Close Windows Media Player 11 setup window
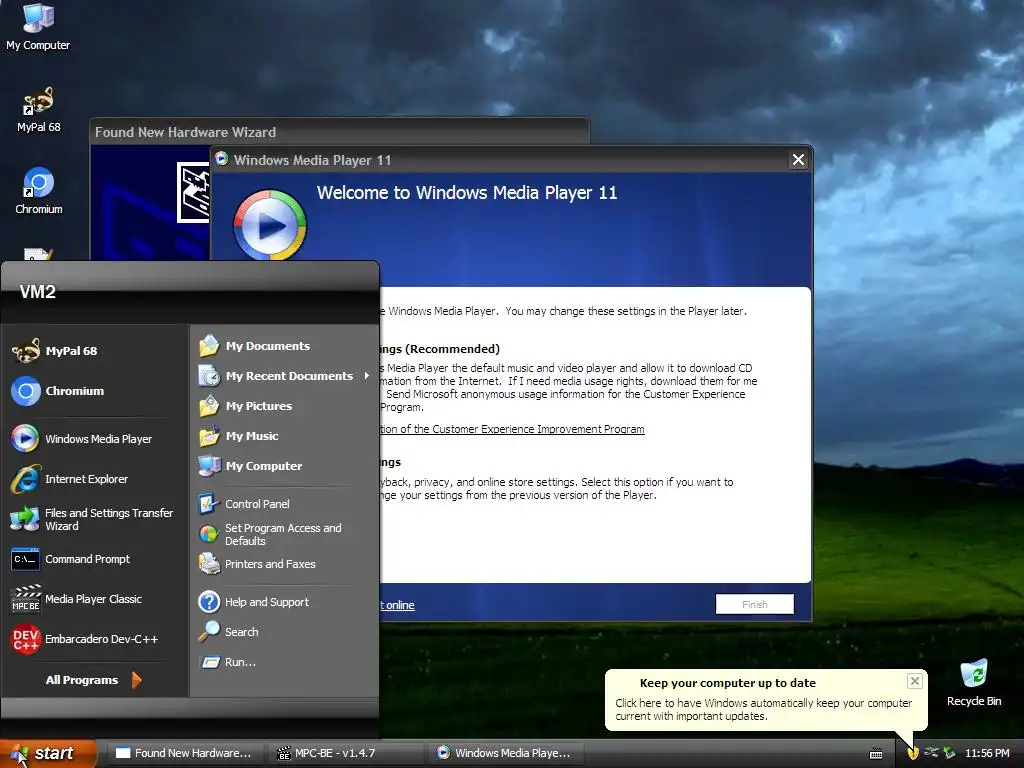The image size is (1024, 768). coord(798,160)
